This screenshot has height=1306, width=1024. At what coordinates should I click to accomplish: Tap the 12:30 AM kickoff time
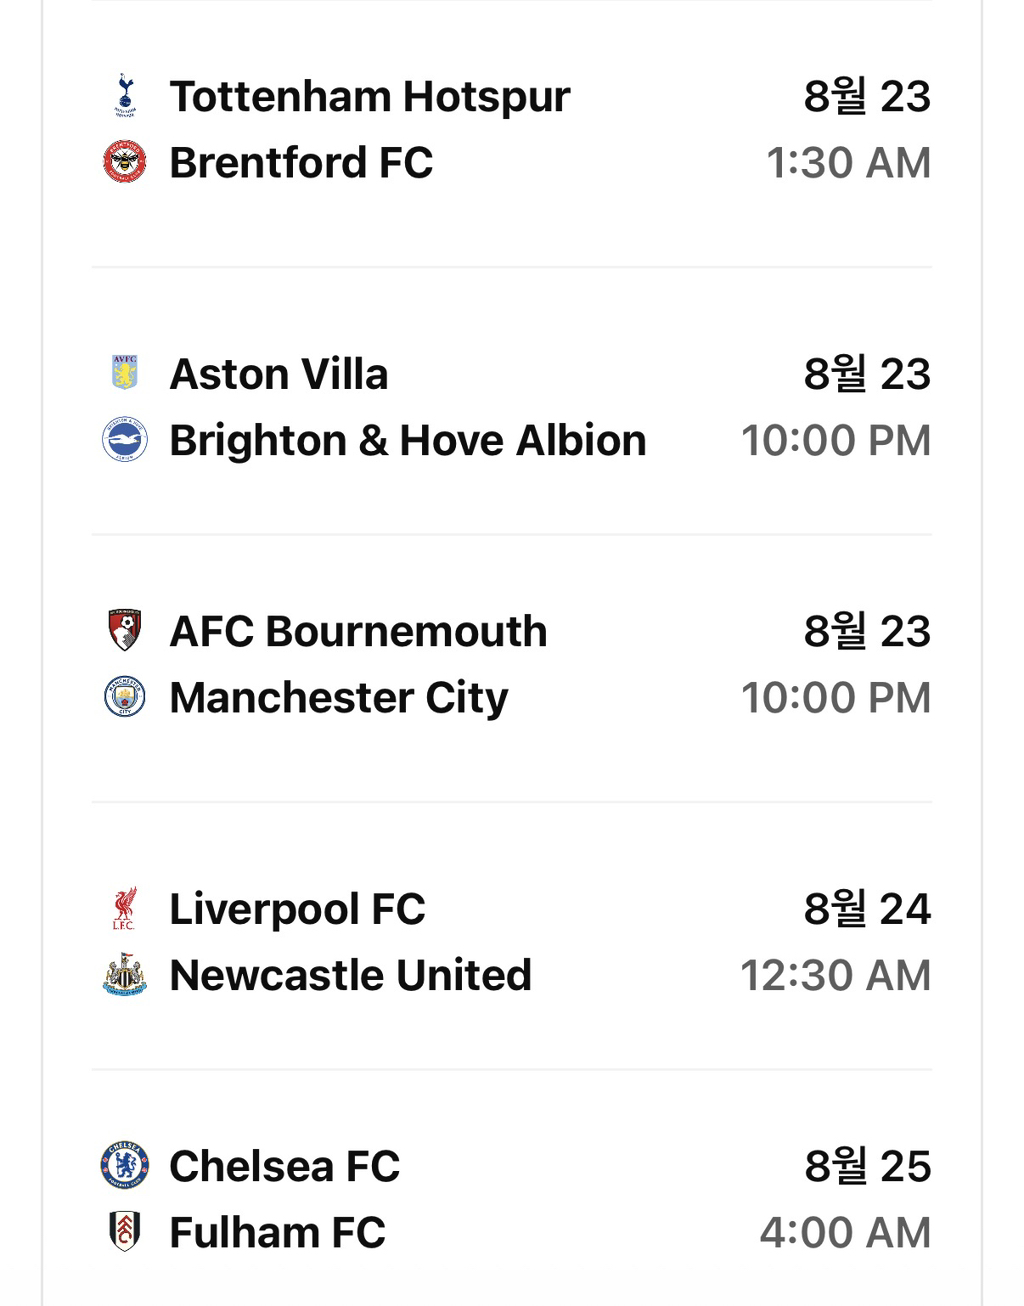(835, 975)
